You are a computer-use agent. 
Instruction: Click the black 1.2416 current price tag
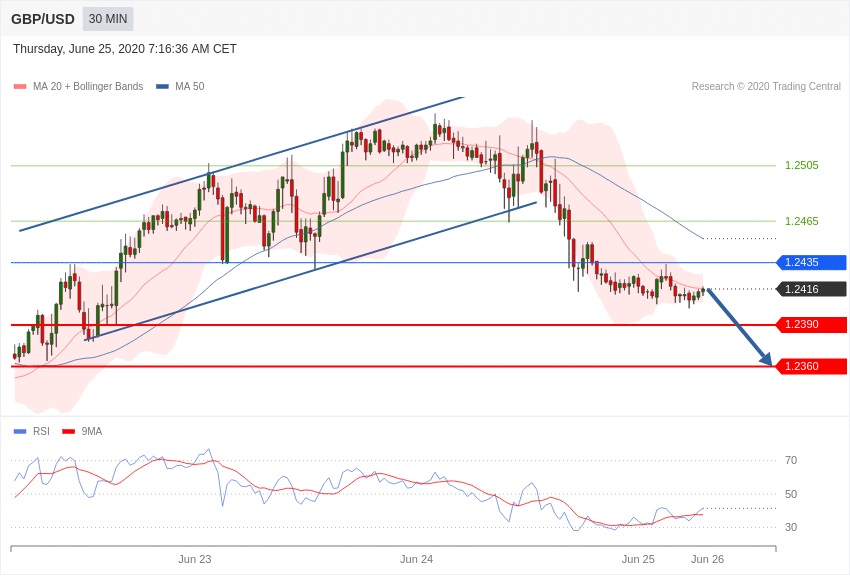coord(812,289)
